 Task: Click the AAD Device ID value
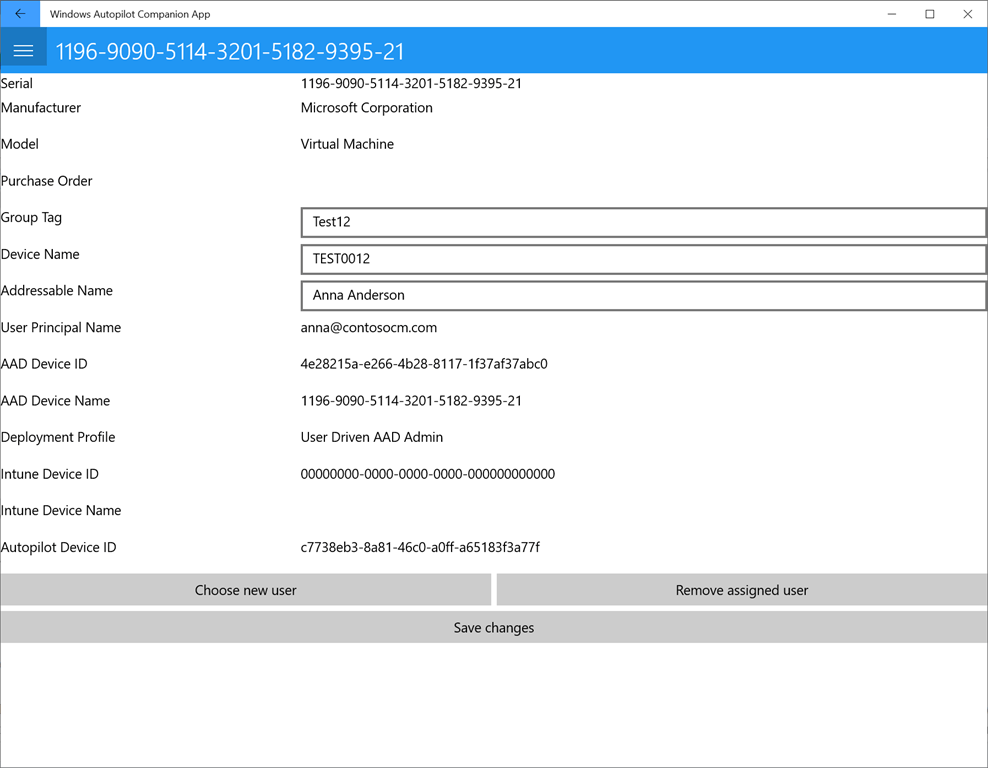point(425,363)
